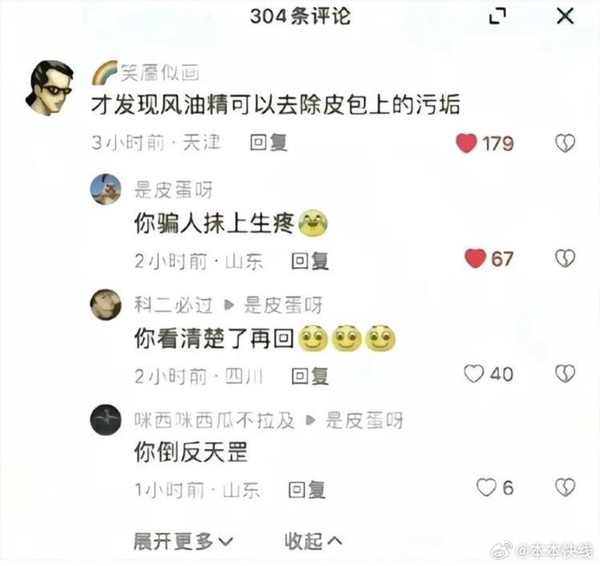This screenshot has width=600, height=566.
Task: Unlike 是皮蛋呀's comment with 67 likes
Action: (475, 258)
